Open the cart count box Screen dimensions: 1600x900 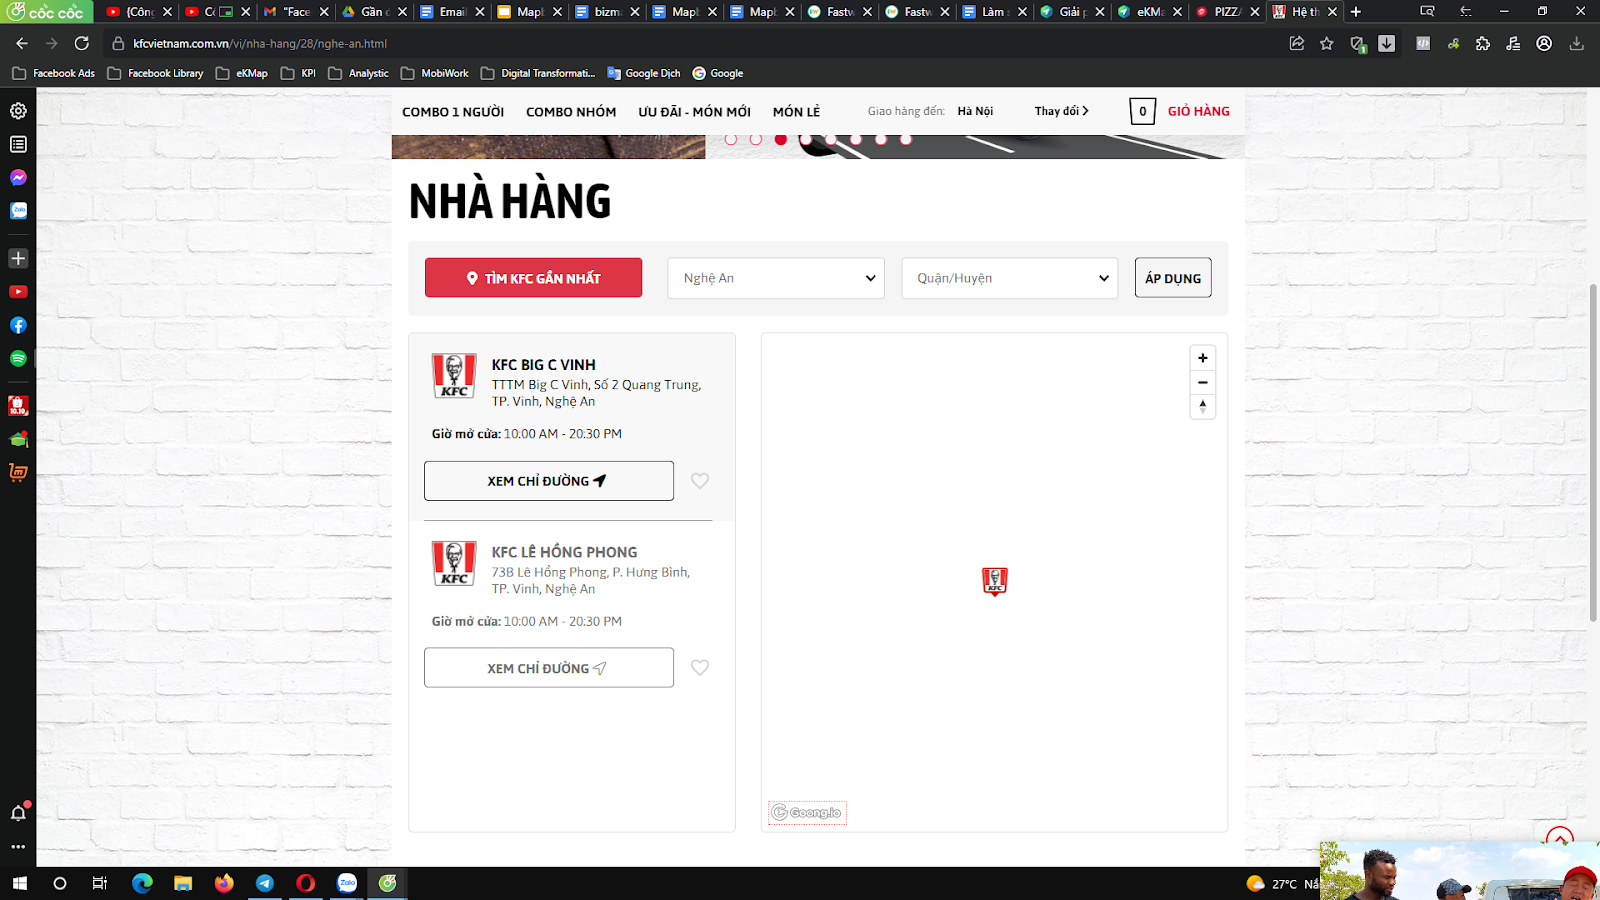1142,111
